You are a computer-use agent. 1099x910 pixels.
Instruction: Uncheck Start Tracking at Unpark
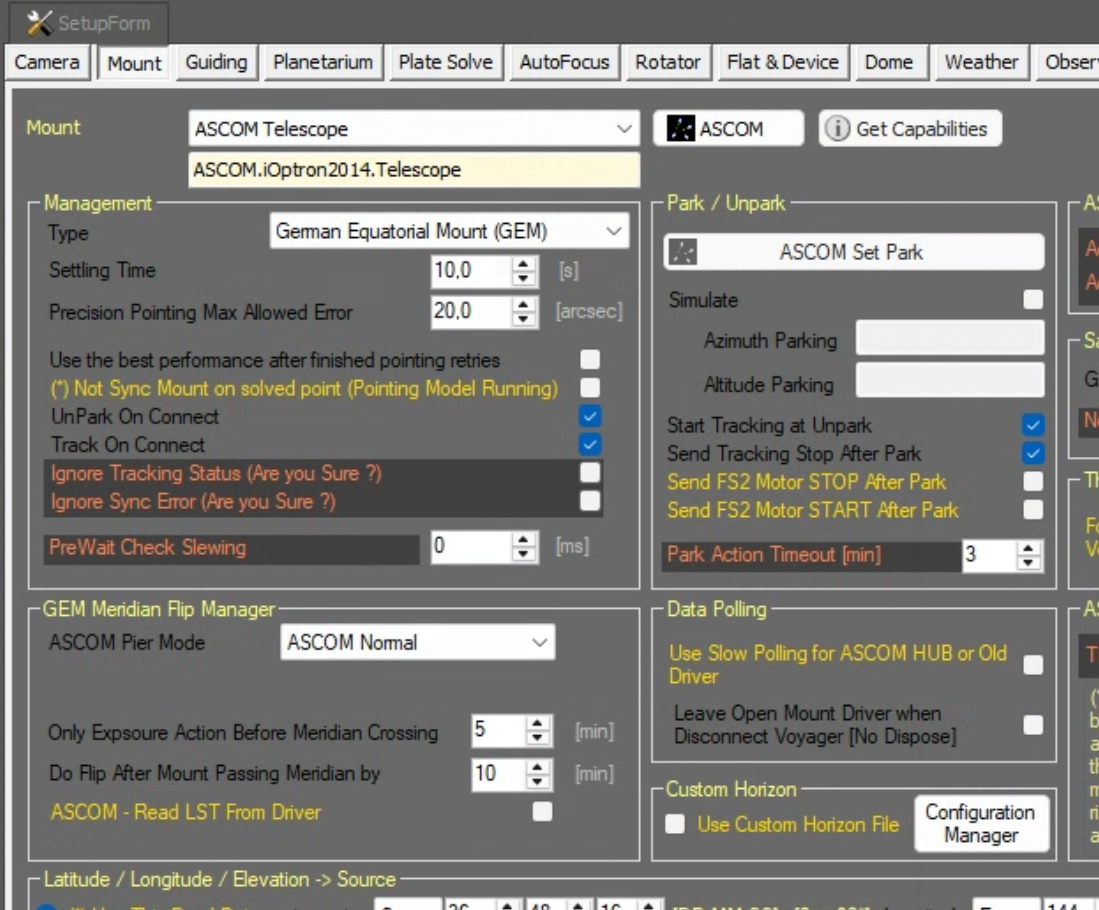point(1032,425)
